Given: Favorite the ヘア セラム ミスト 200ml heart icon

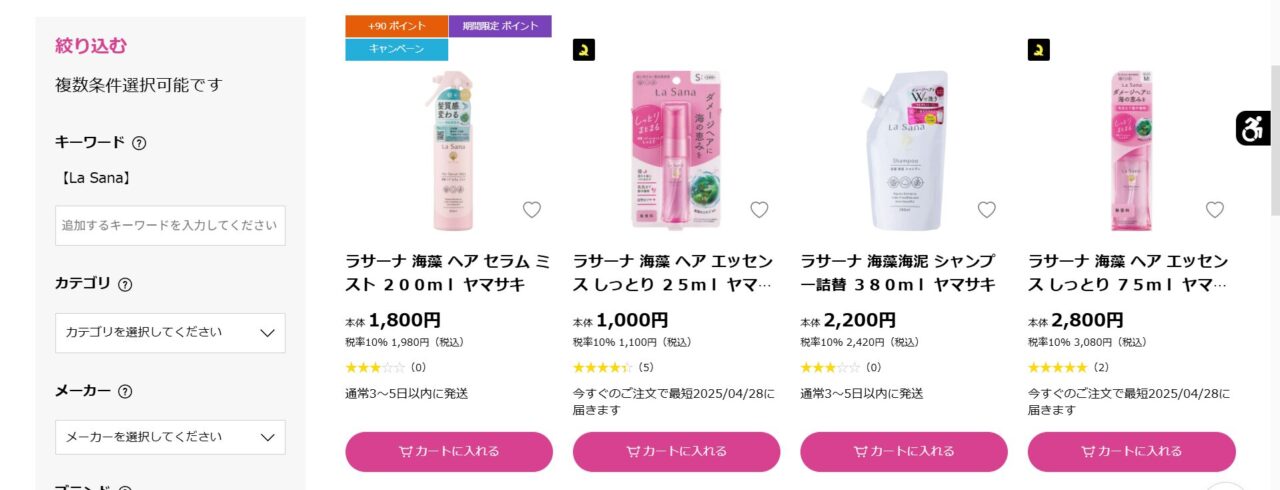Looking at the screenshot, I should pyautogui.click(x=532, y=209).
